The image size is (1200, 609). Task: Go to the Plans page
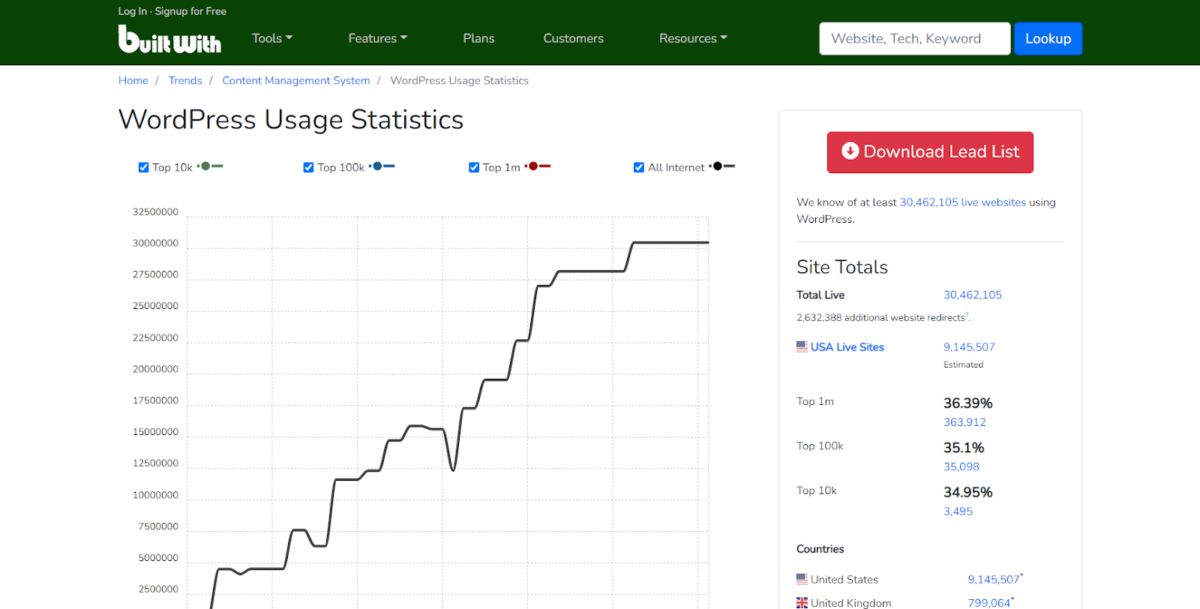[478, 38]
